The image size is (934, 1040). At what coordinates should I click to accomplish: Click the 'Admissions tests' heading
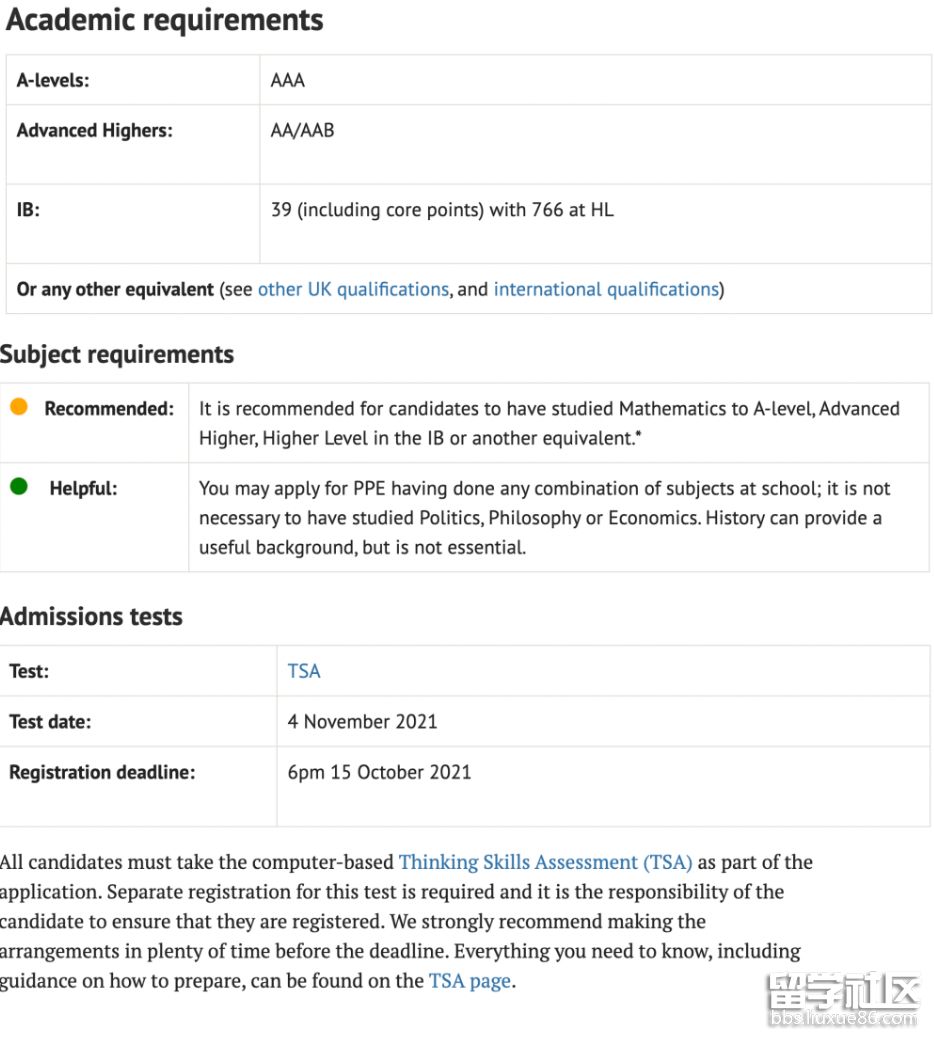92,616
